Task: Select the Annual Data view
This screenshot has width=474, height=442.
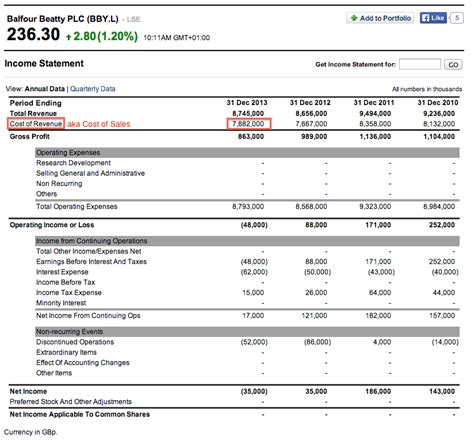Action: tap(45, 89)
